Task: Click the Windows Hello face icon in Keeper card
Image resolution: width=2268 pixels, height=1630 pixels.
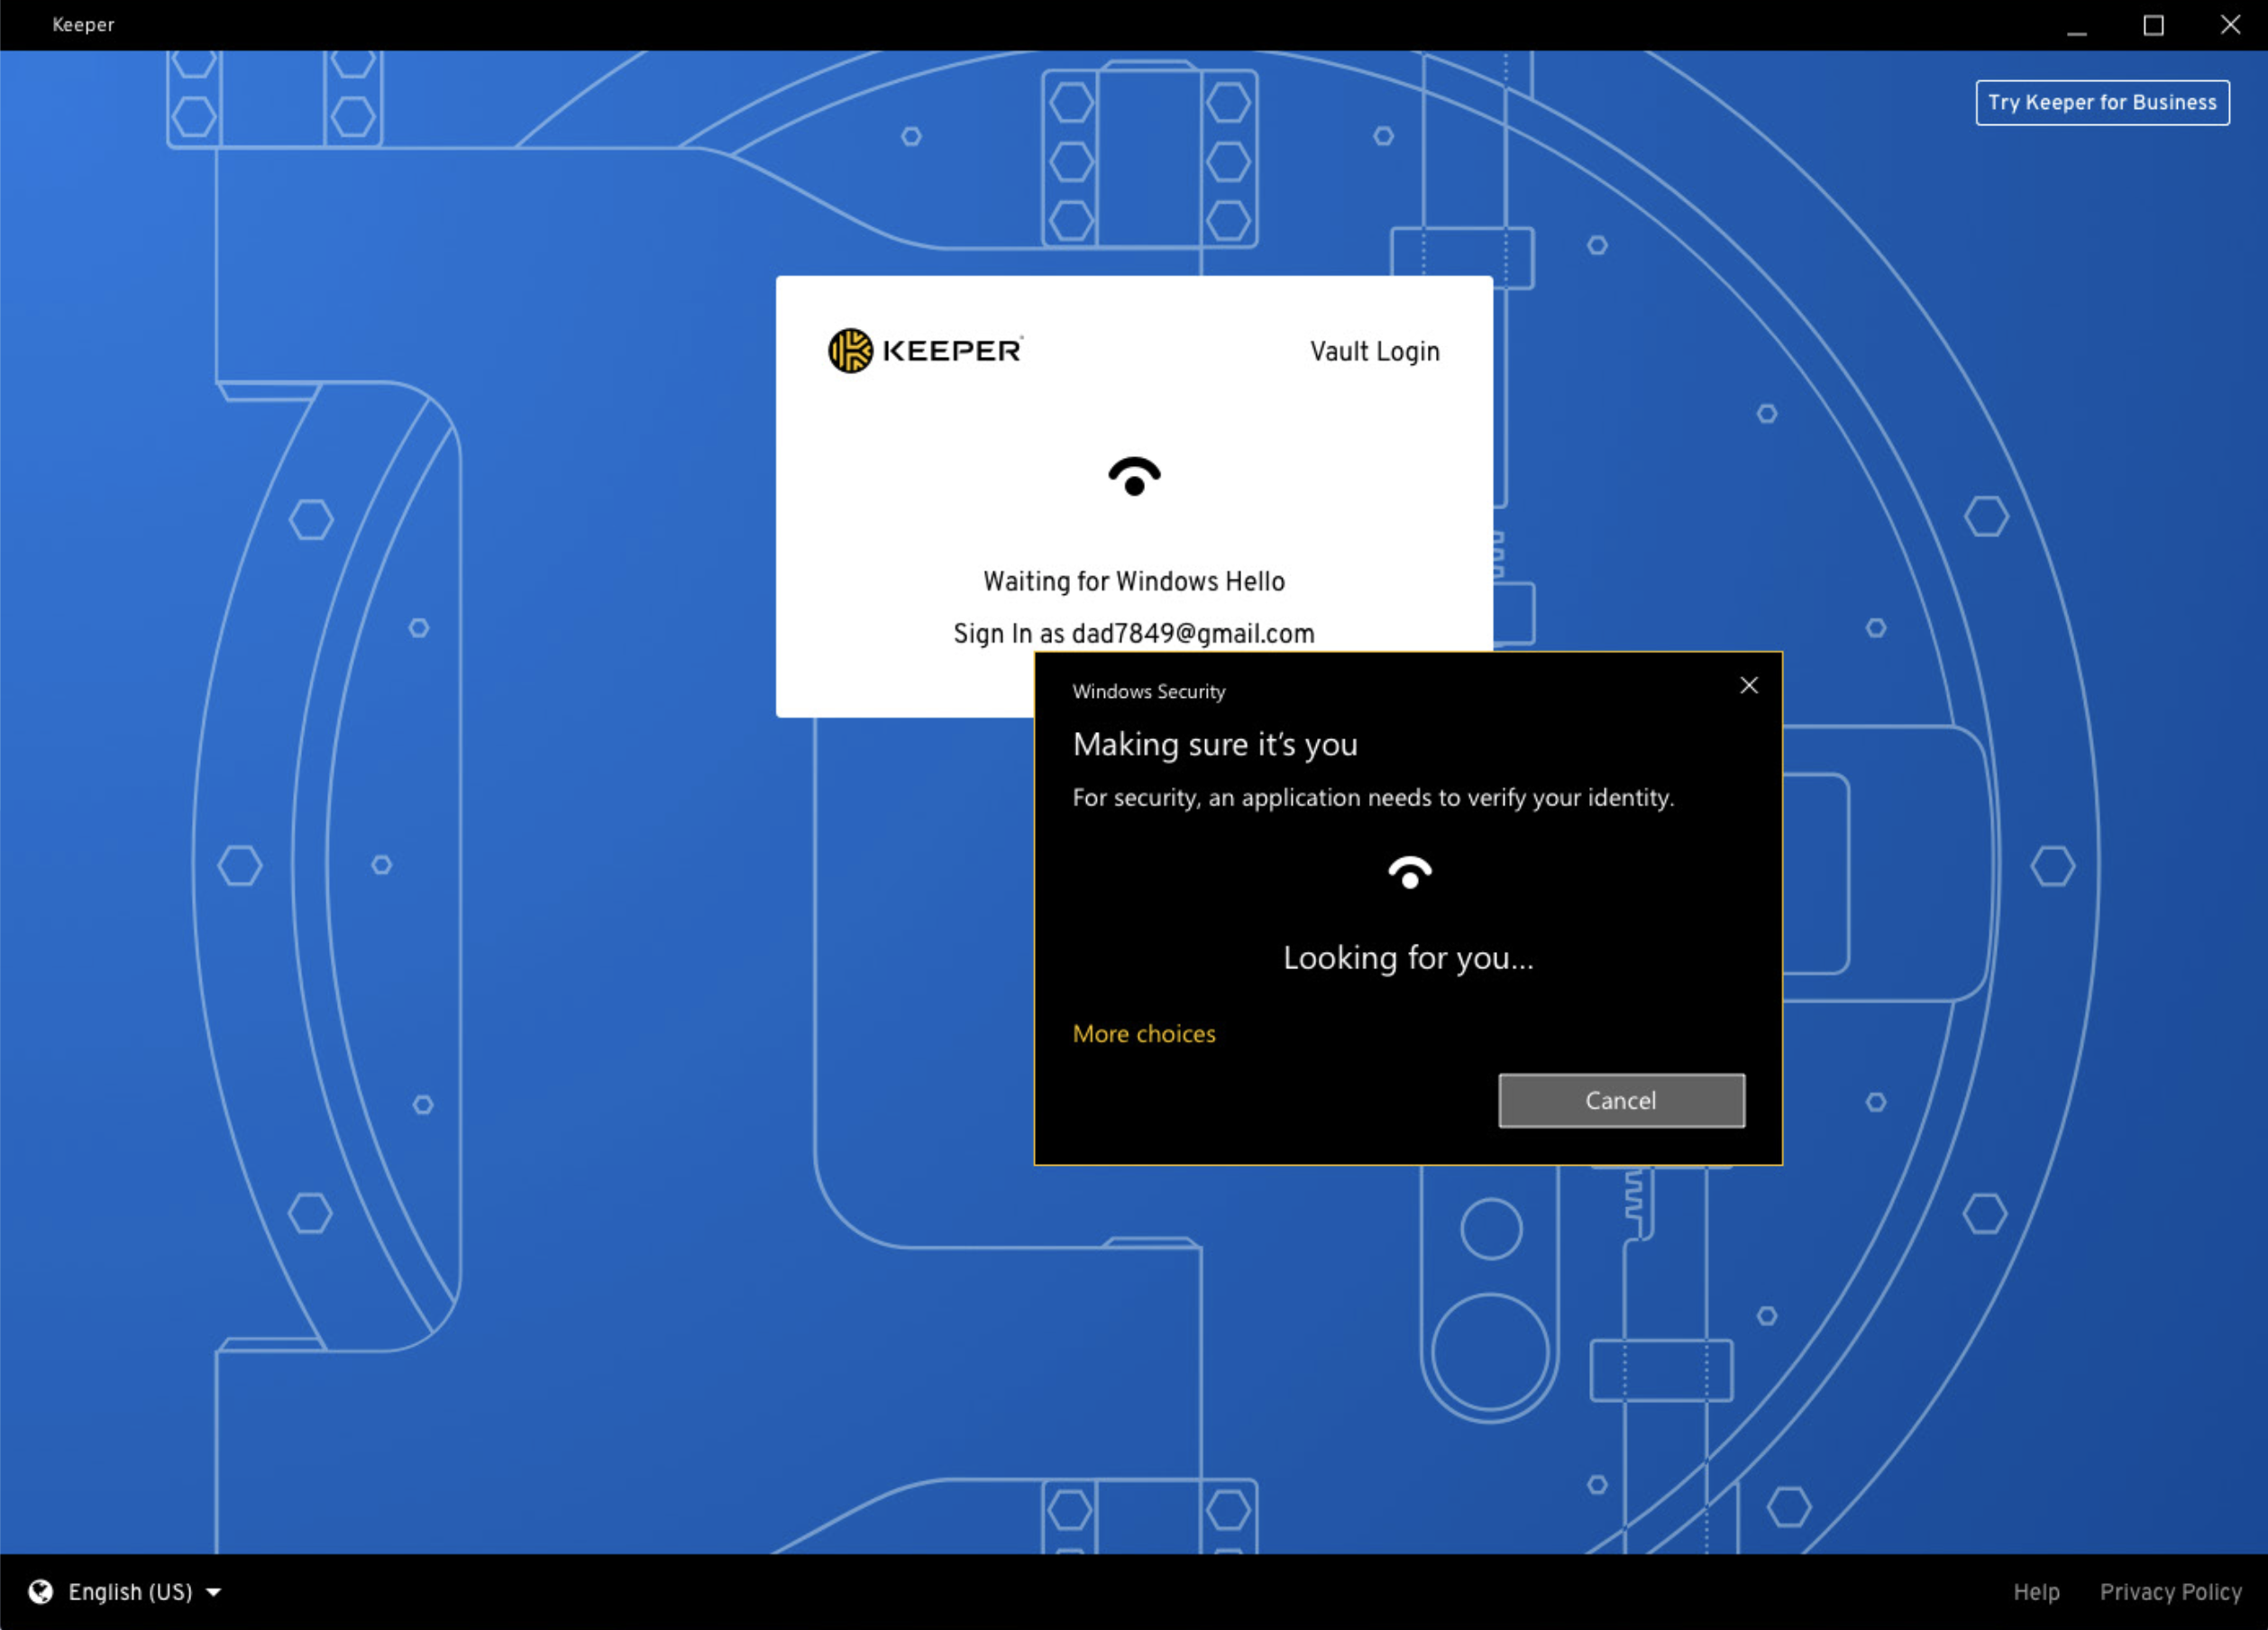Action: 1134,477
